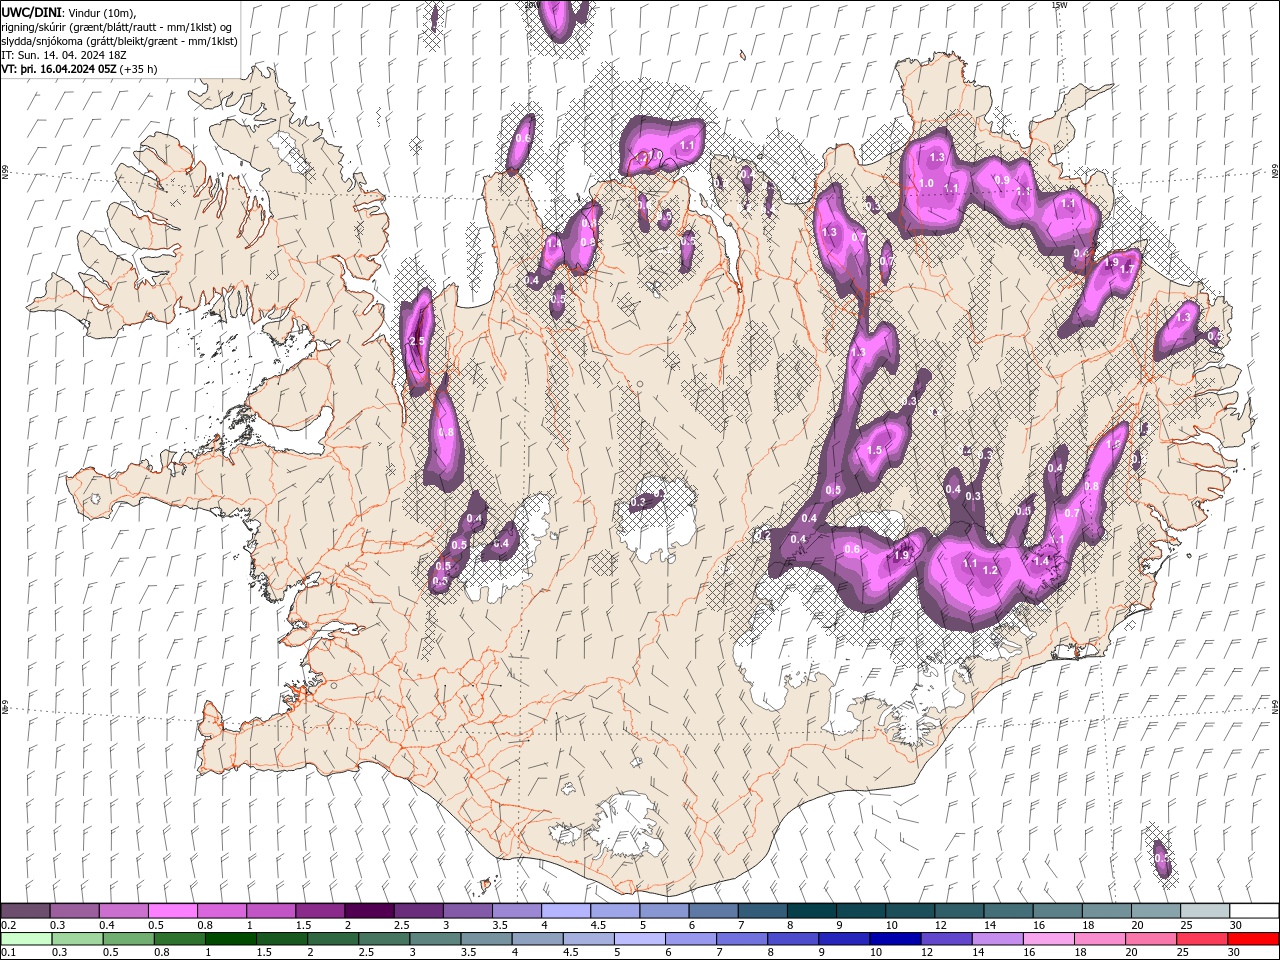This screenshot has width=1280, height=960.
Task: Click the palest green rain swatch starting at 0.1
Action: pyautogui.click(x=26, y=939)
